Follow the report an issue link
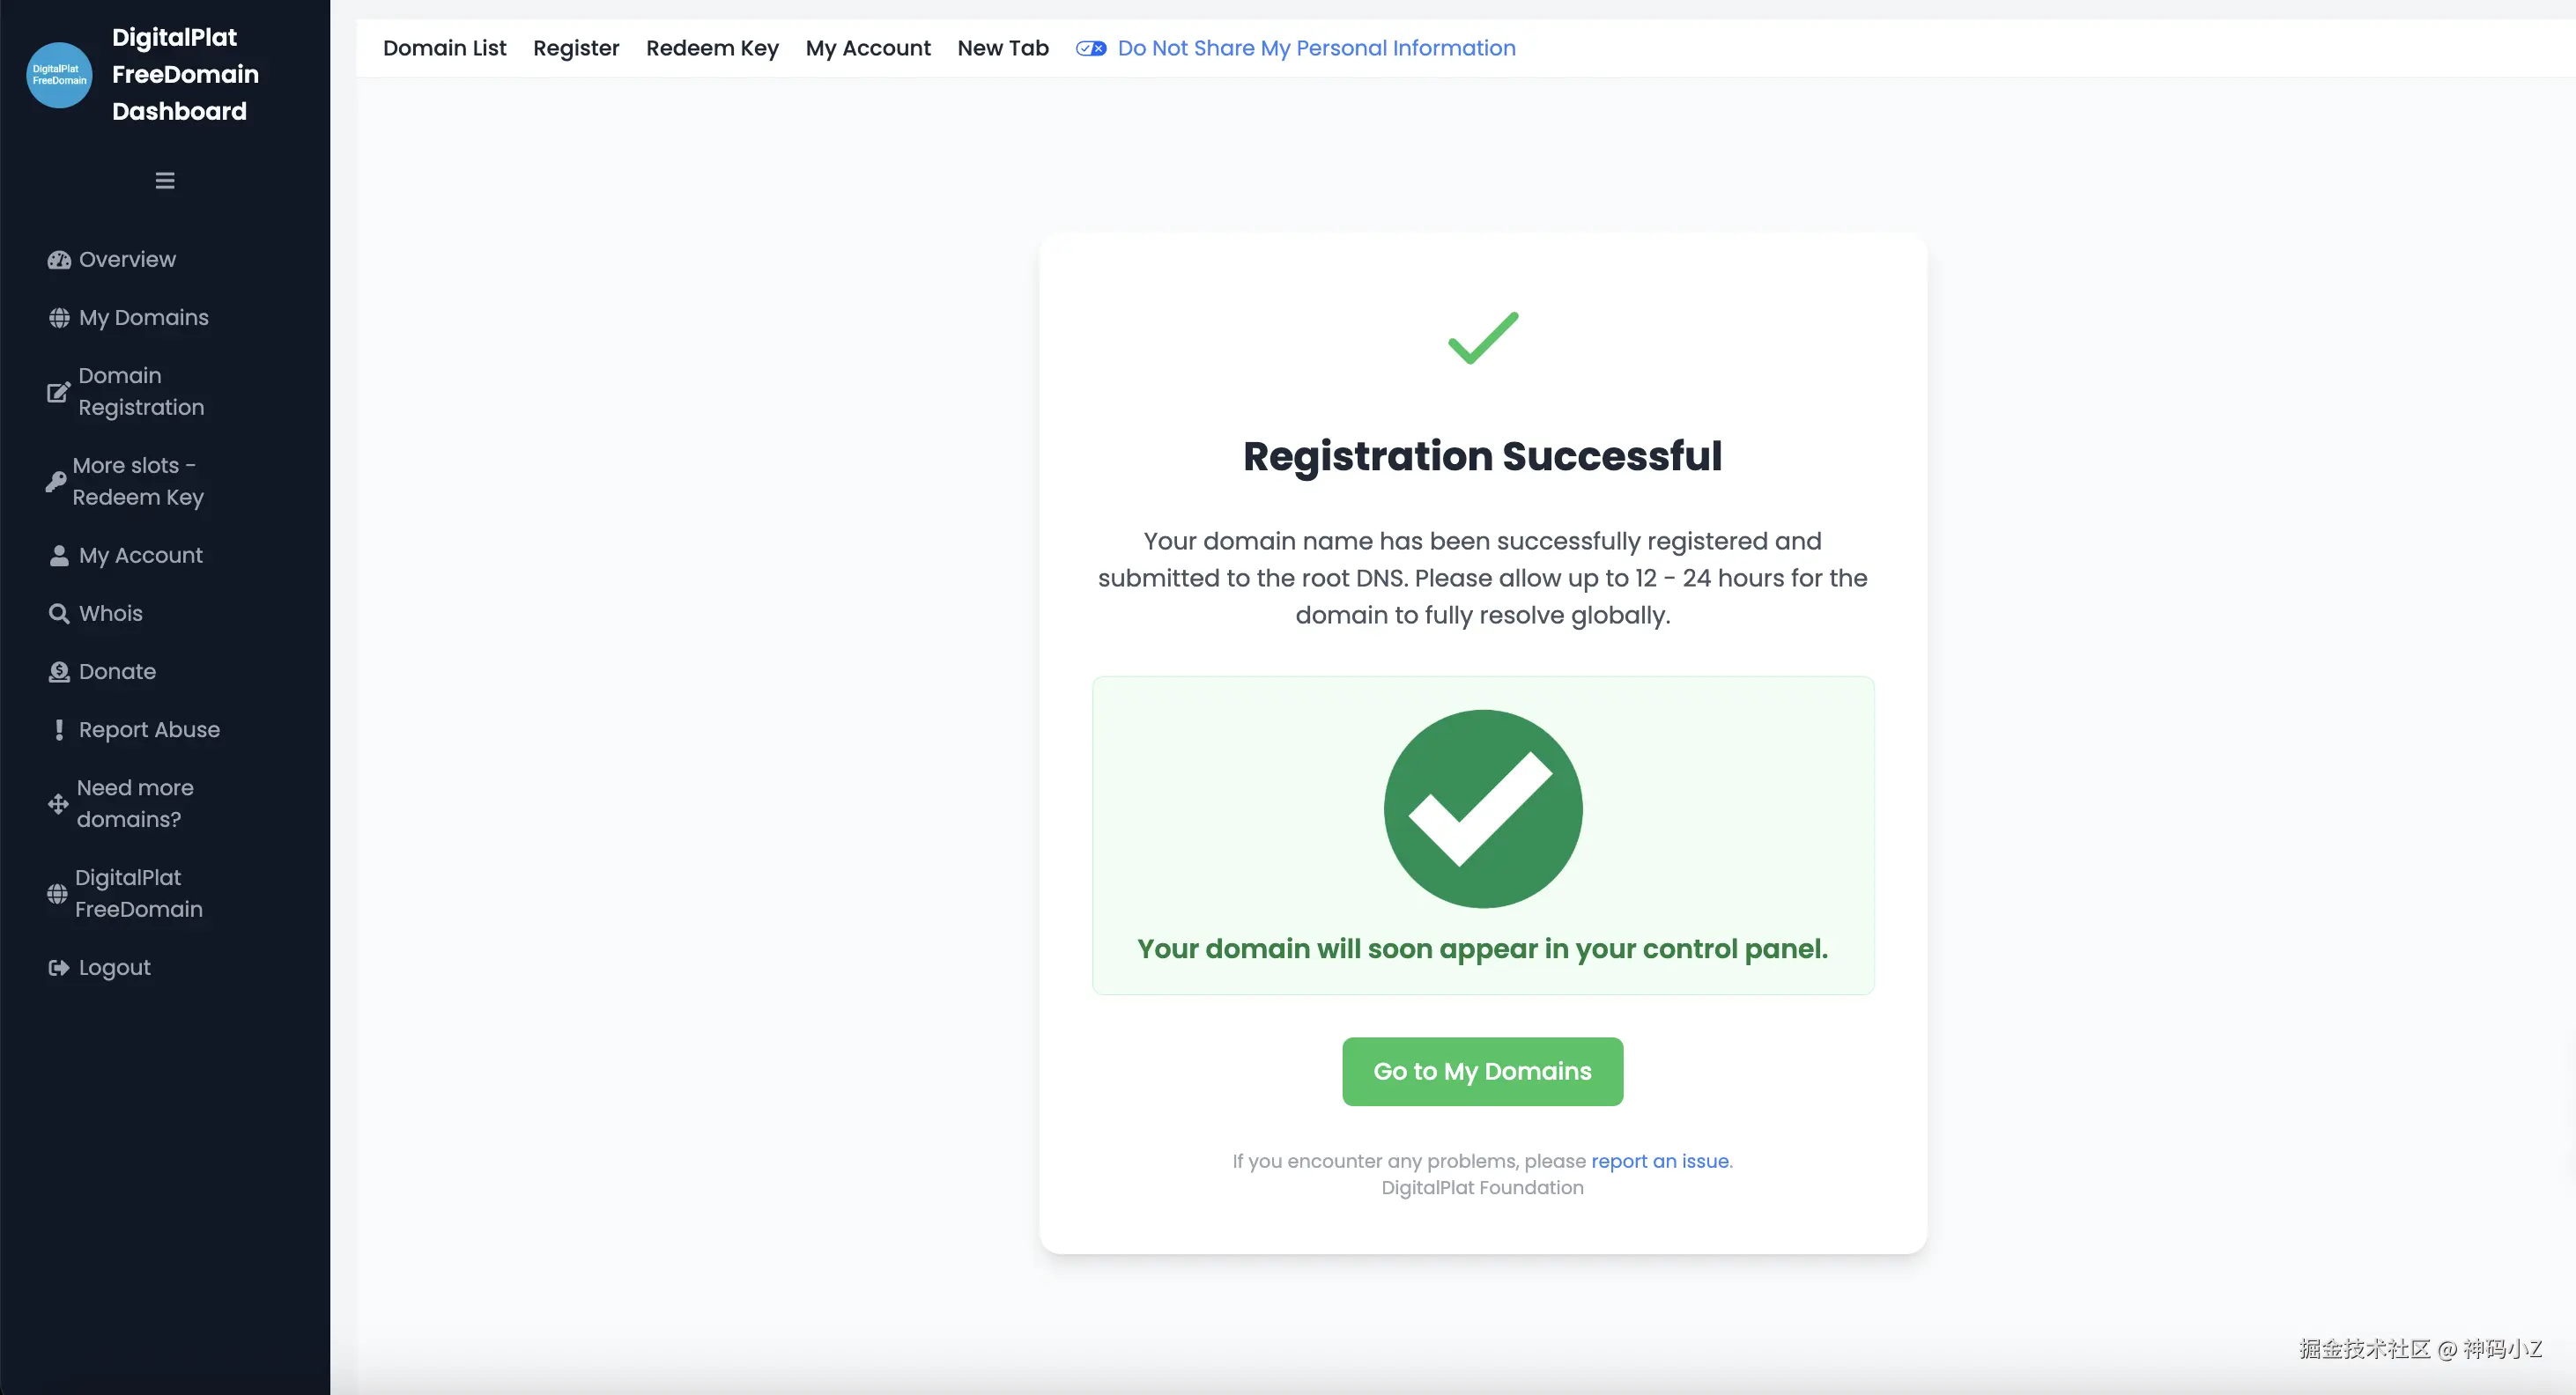This screenshot has width=2576, height=1395. 1659,1161
